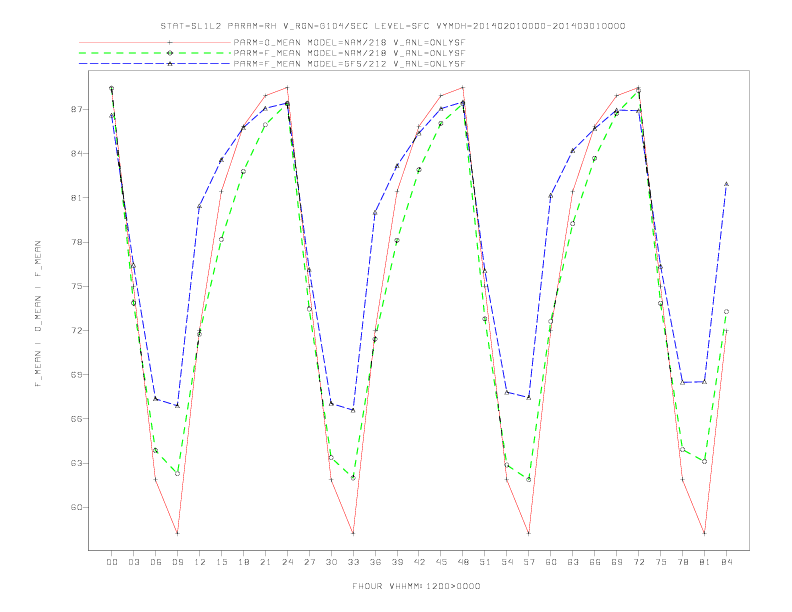Click x-axis forecast hour label 60
The image size is (792, 612).
click(x=551, y=562)
